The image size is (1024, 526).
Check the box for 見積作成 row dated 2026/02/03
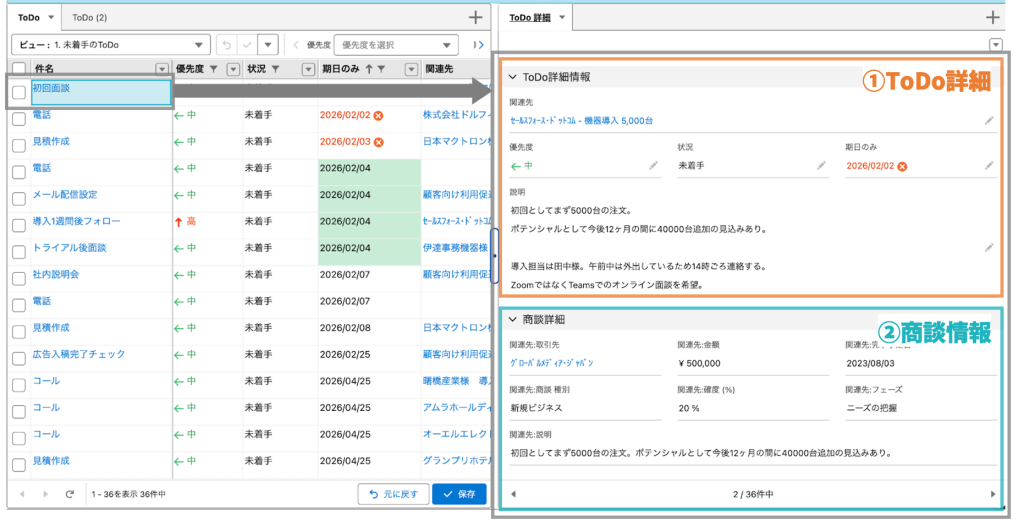pos(19,146)
